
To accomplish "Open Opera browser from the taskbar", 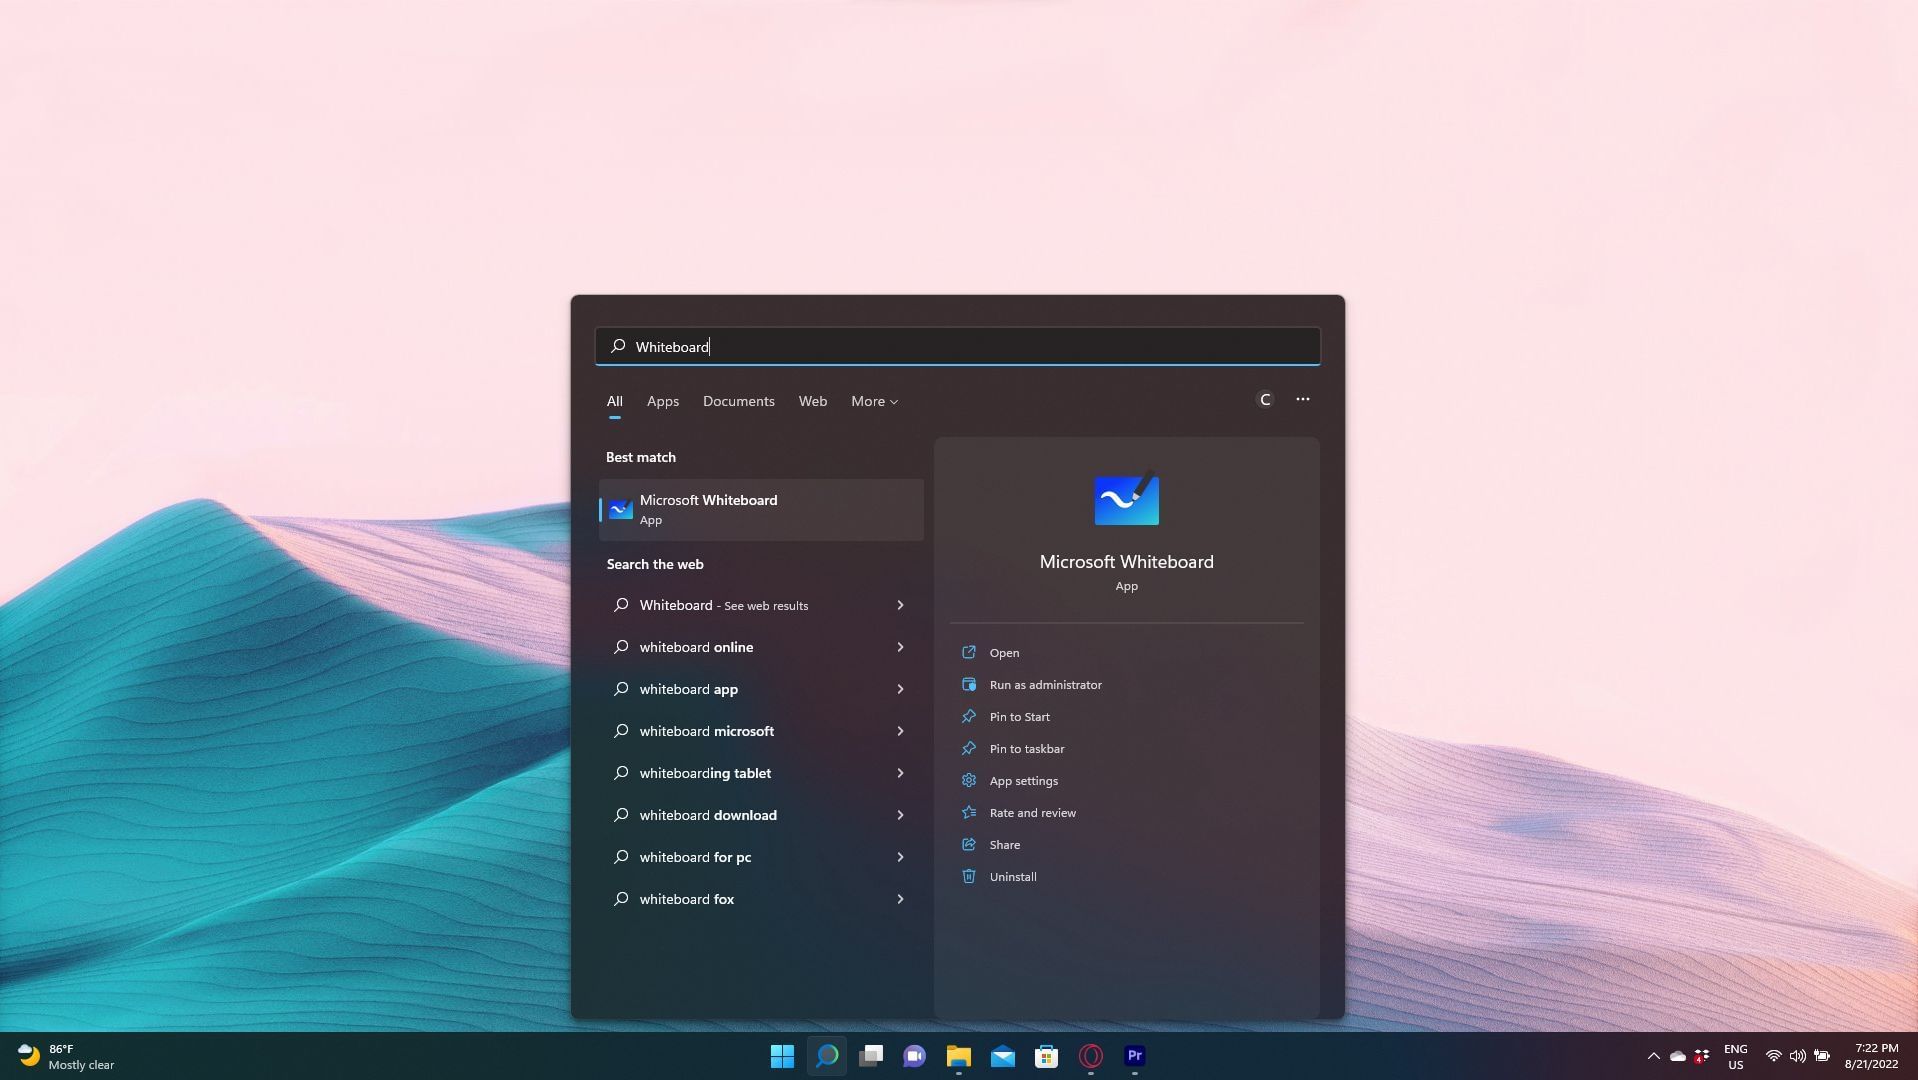I will point(1090,1056).
